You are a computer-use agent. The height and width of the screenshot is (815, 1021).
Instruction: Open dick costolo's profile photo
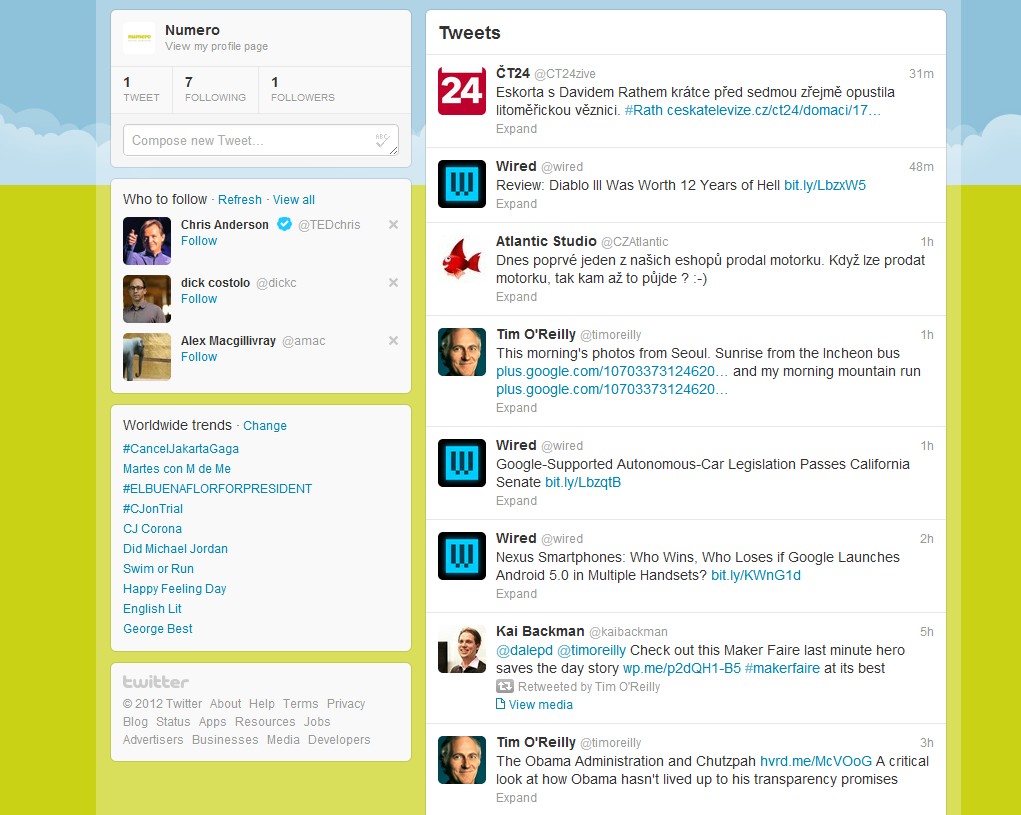tap(147, 299)
